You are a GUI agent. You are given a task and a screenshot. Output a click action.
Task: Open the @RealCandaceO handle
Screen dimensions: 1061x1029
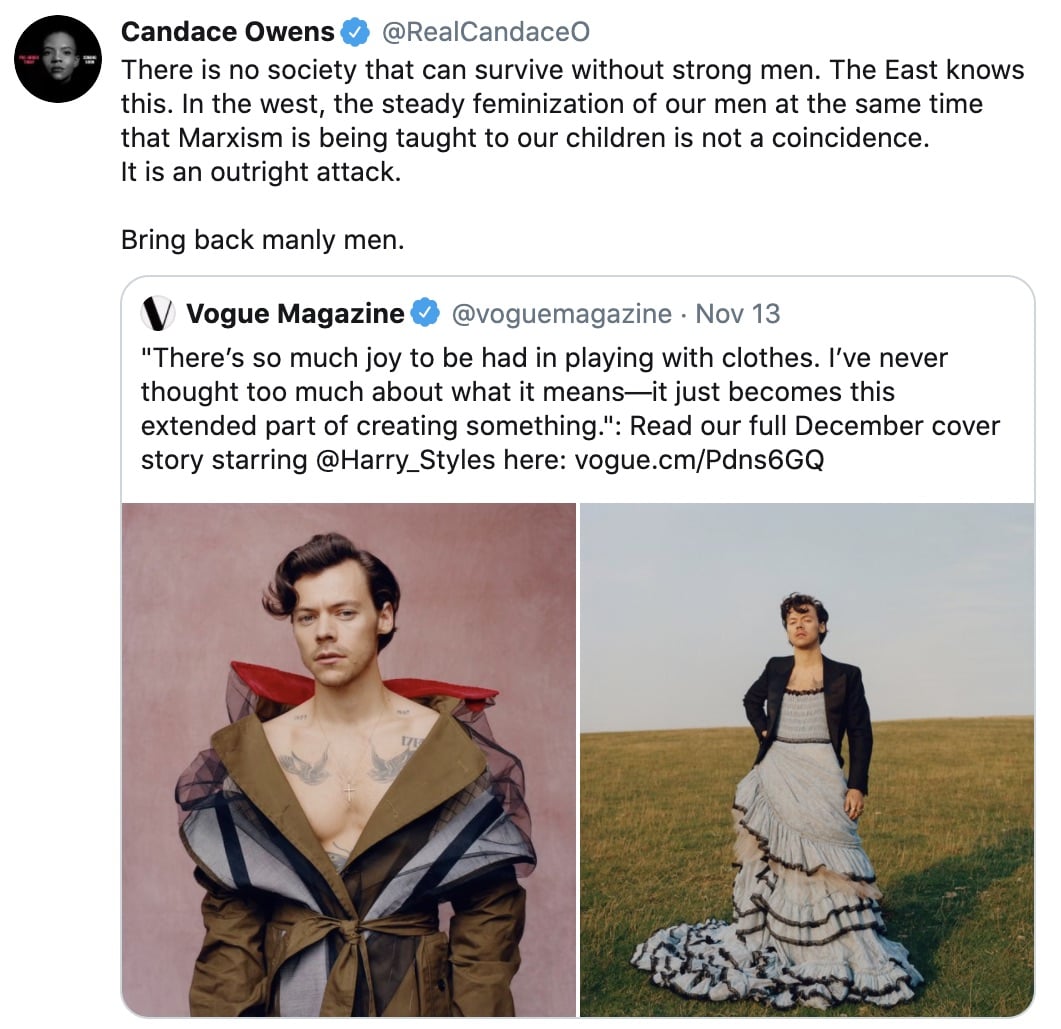(486, 32)
